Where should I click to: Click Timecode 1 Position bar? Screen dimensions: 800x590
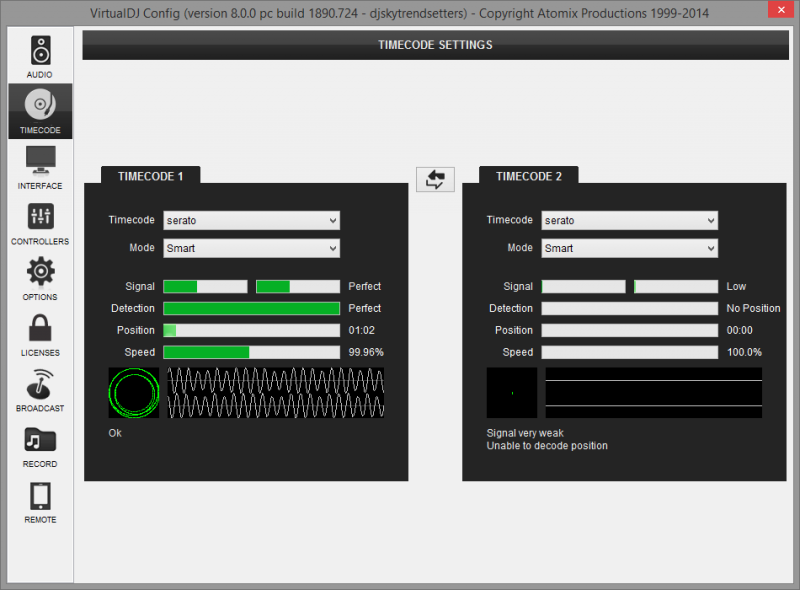point(252,330)
